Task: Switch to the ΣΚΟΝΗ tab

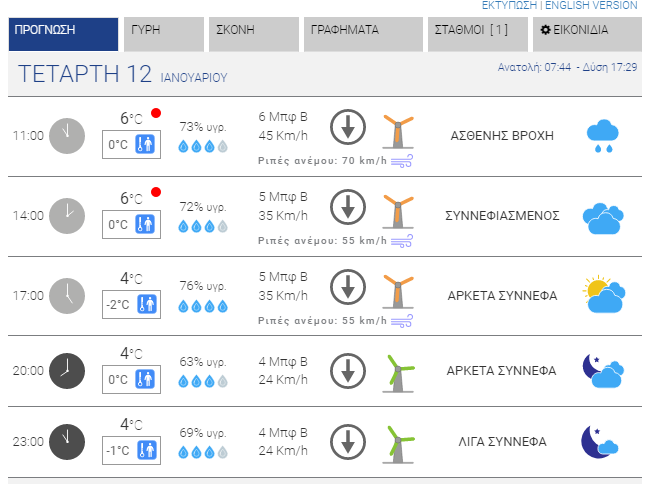Action: 251,31
